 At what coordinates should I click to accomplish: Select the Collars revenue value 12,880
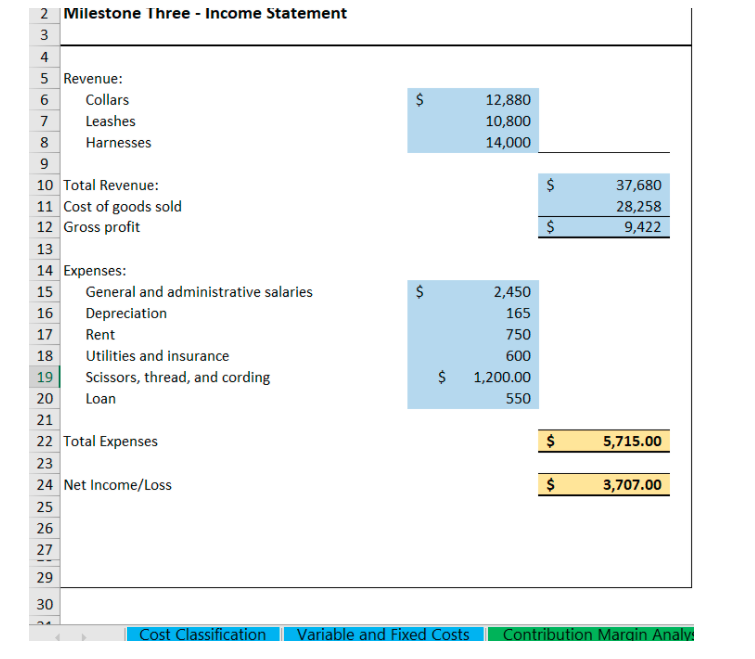(x=473, y=100)
